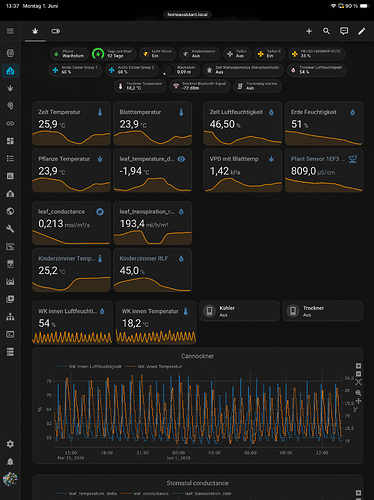Open the Pflanze Temperatur card
The height and width of the screenshot is (500, 374).
click(71, 171)
